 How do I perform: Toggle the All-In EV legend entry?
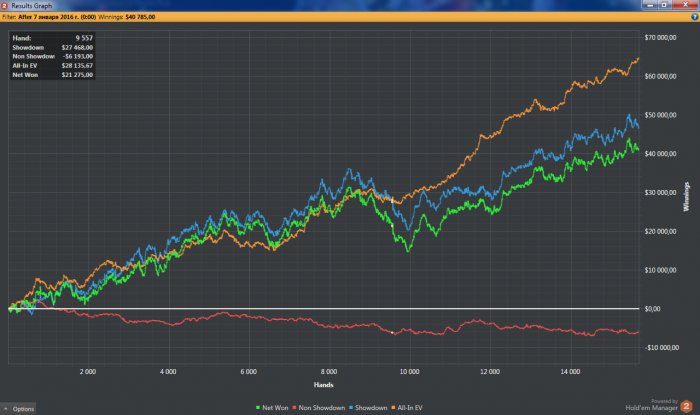point(407,408)
